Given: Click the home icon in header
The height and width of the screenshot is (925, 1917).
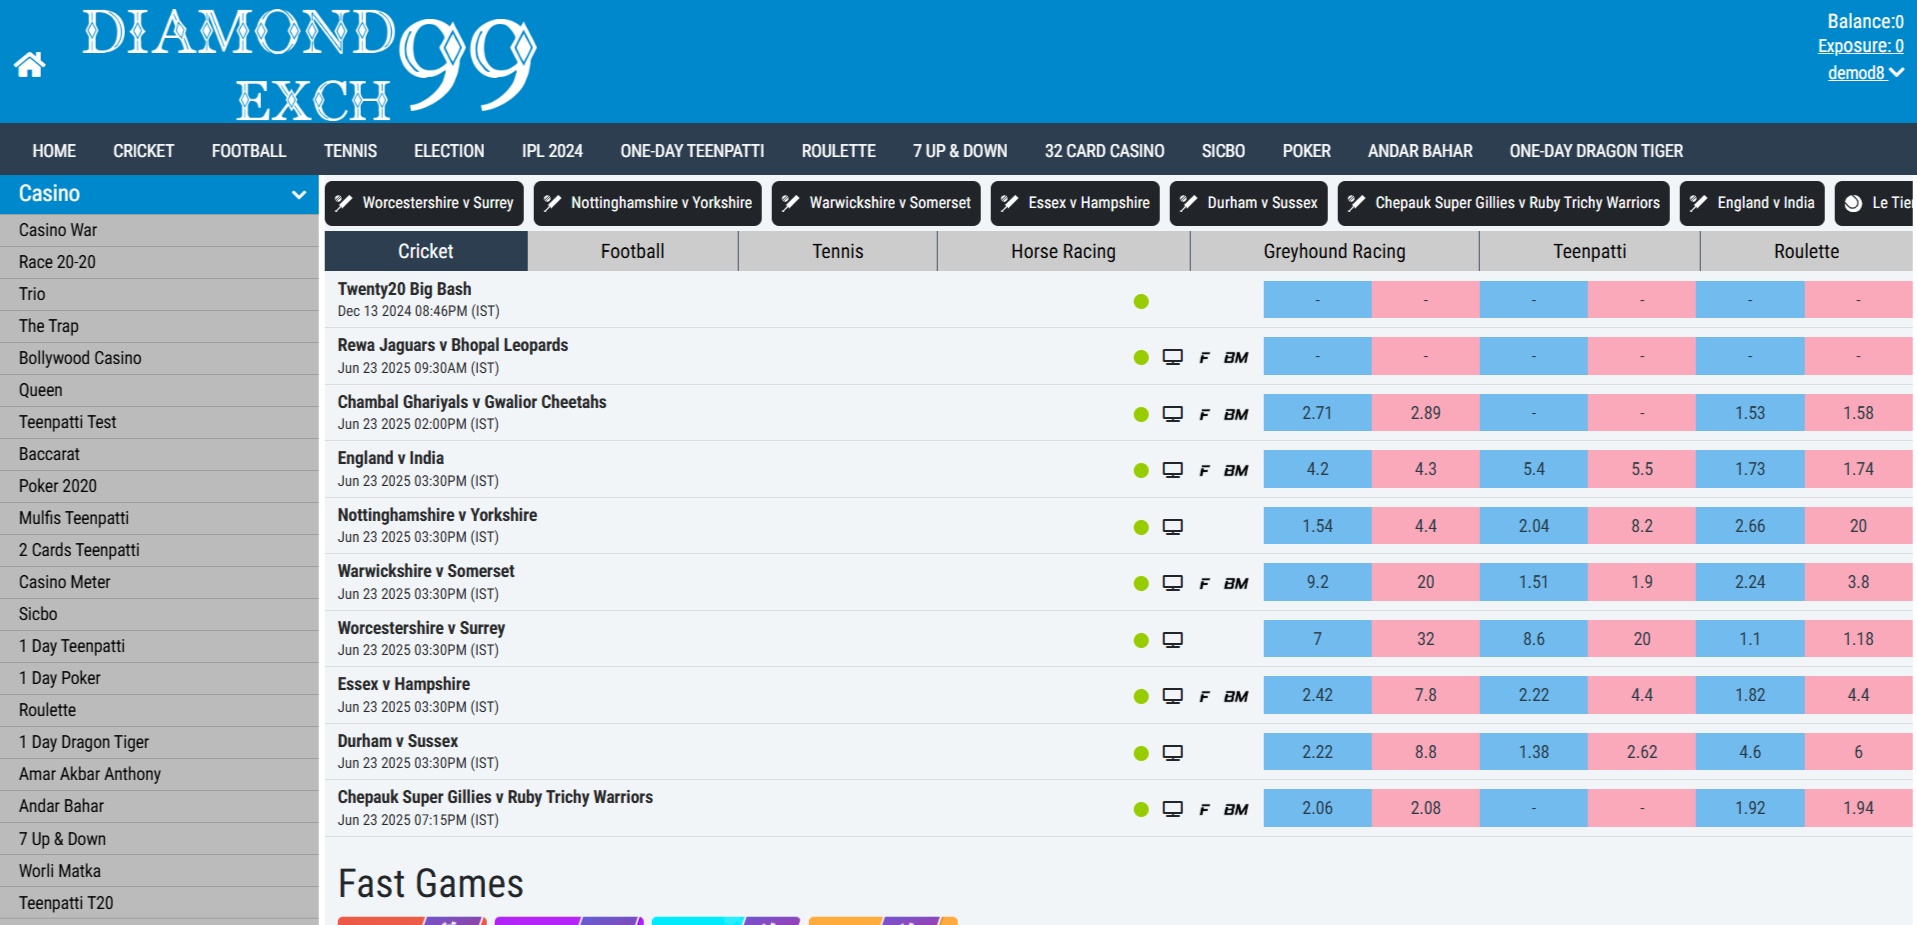Looking at the screenshot, I should [30, 65].
